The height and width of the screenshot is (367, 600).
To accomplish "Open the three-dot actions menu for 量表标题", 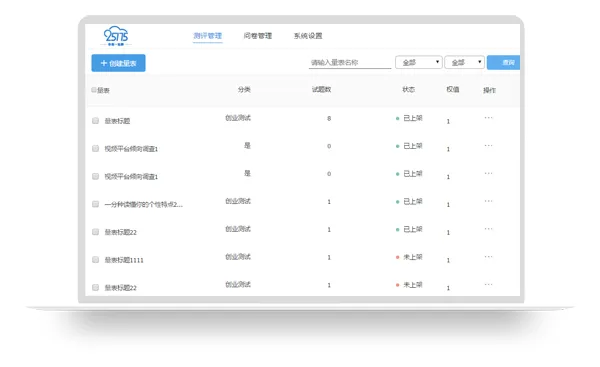I will pyautogui.click(x=488, y=118).
